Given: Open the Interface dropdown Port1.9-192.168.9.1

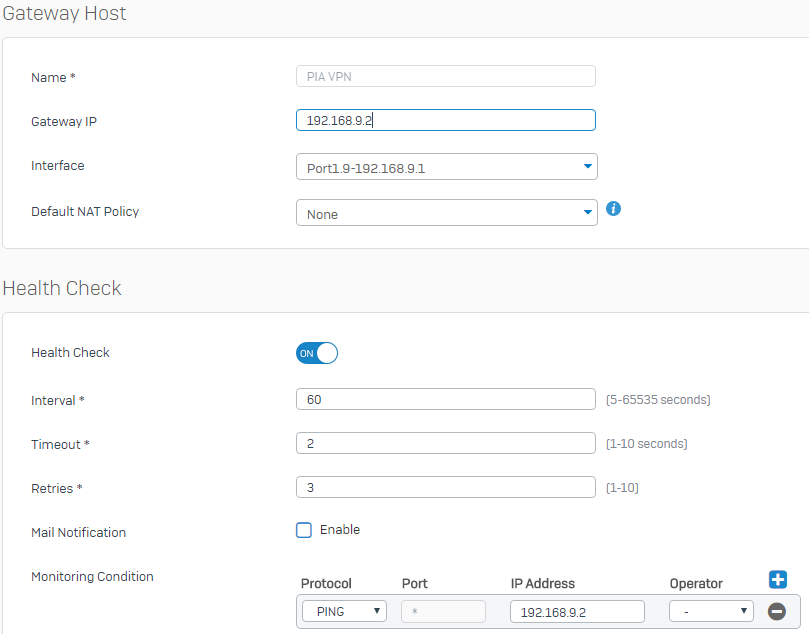Looking at the screenshot, I should click(447, 167).
